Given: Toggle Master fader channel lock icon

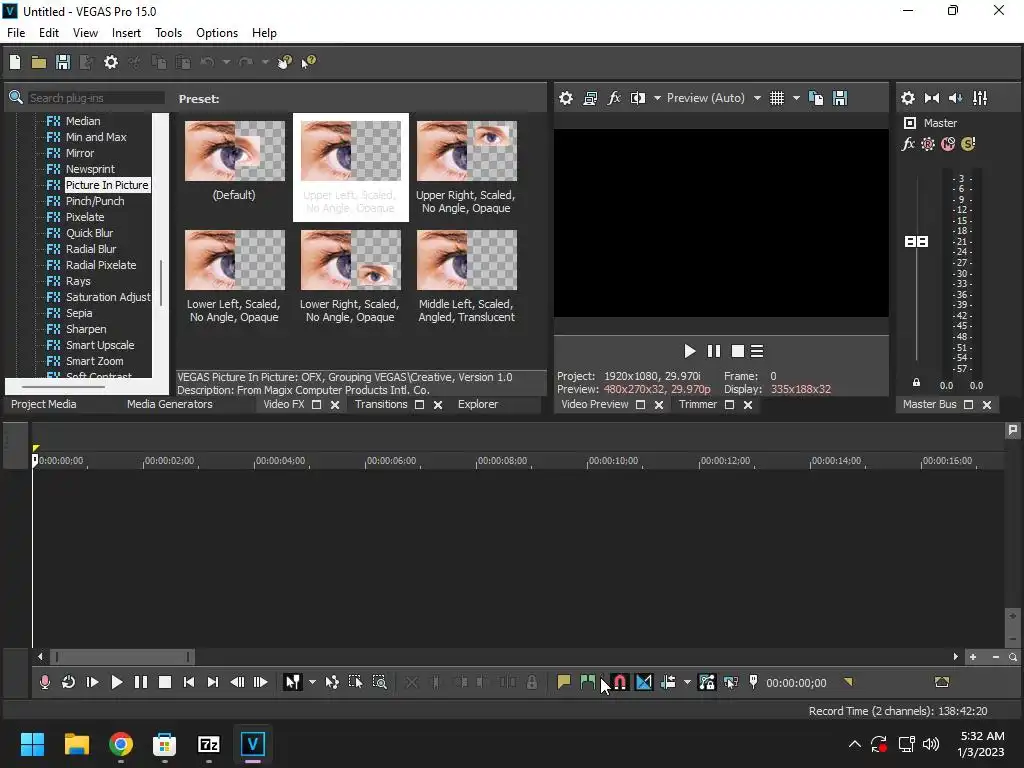Looking at the screenshot, I should click(916, 383).
